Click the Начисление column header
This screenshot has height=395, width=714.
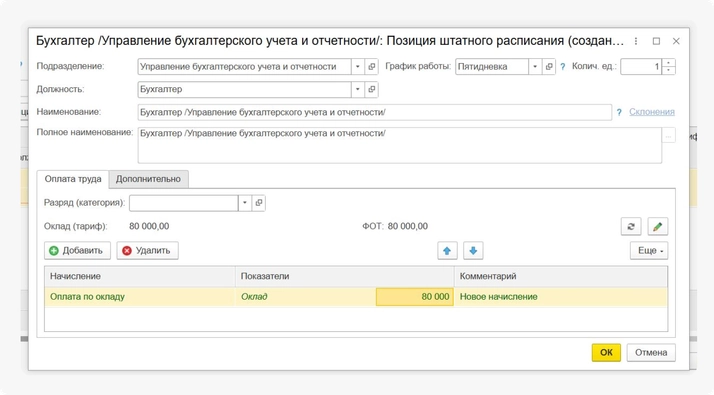tap(140, 276)
